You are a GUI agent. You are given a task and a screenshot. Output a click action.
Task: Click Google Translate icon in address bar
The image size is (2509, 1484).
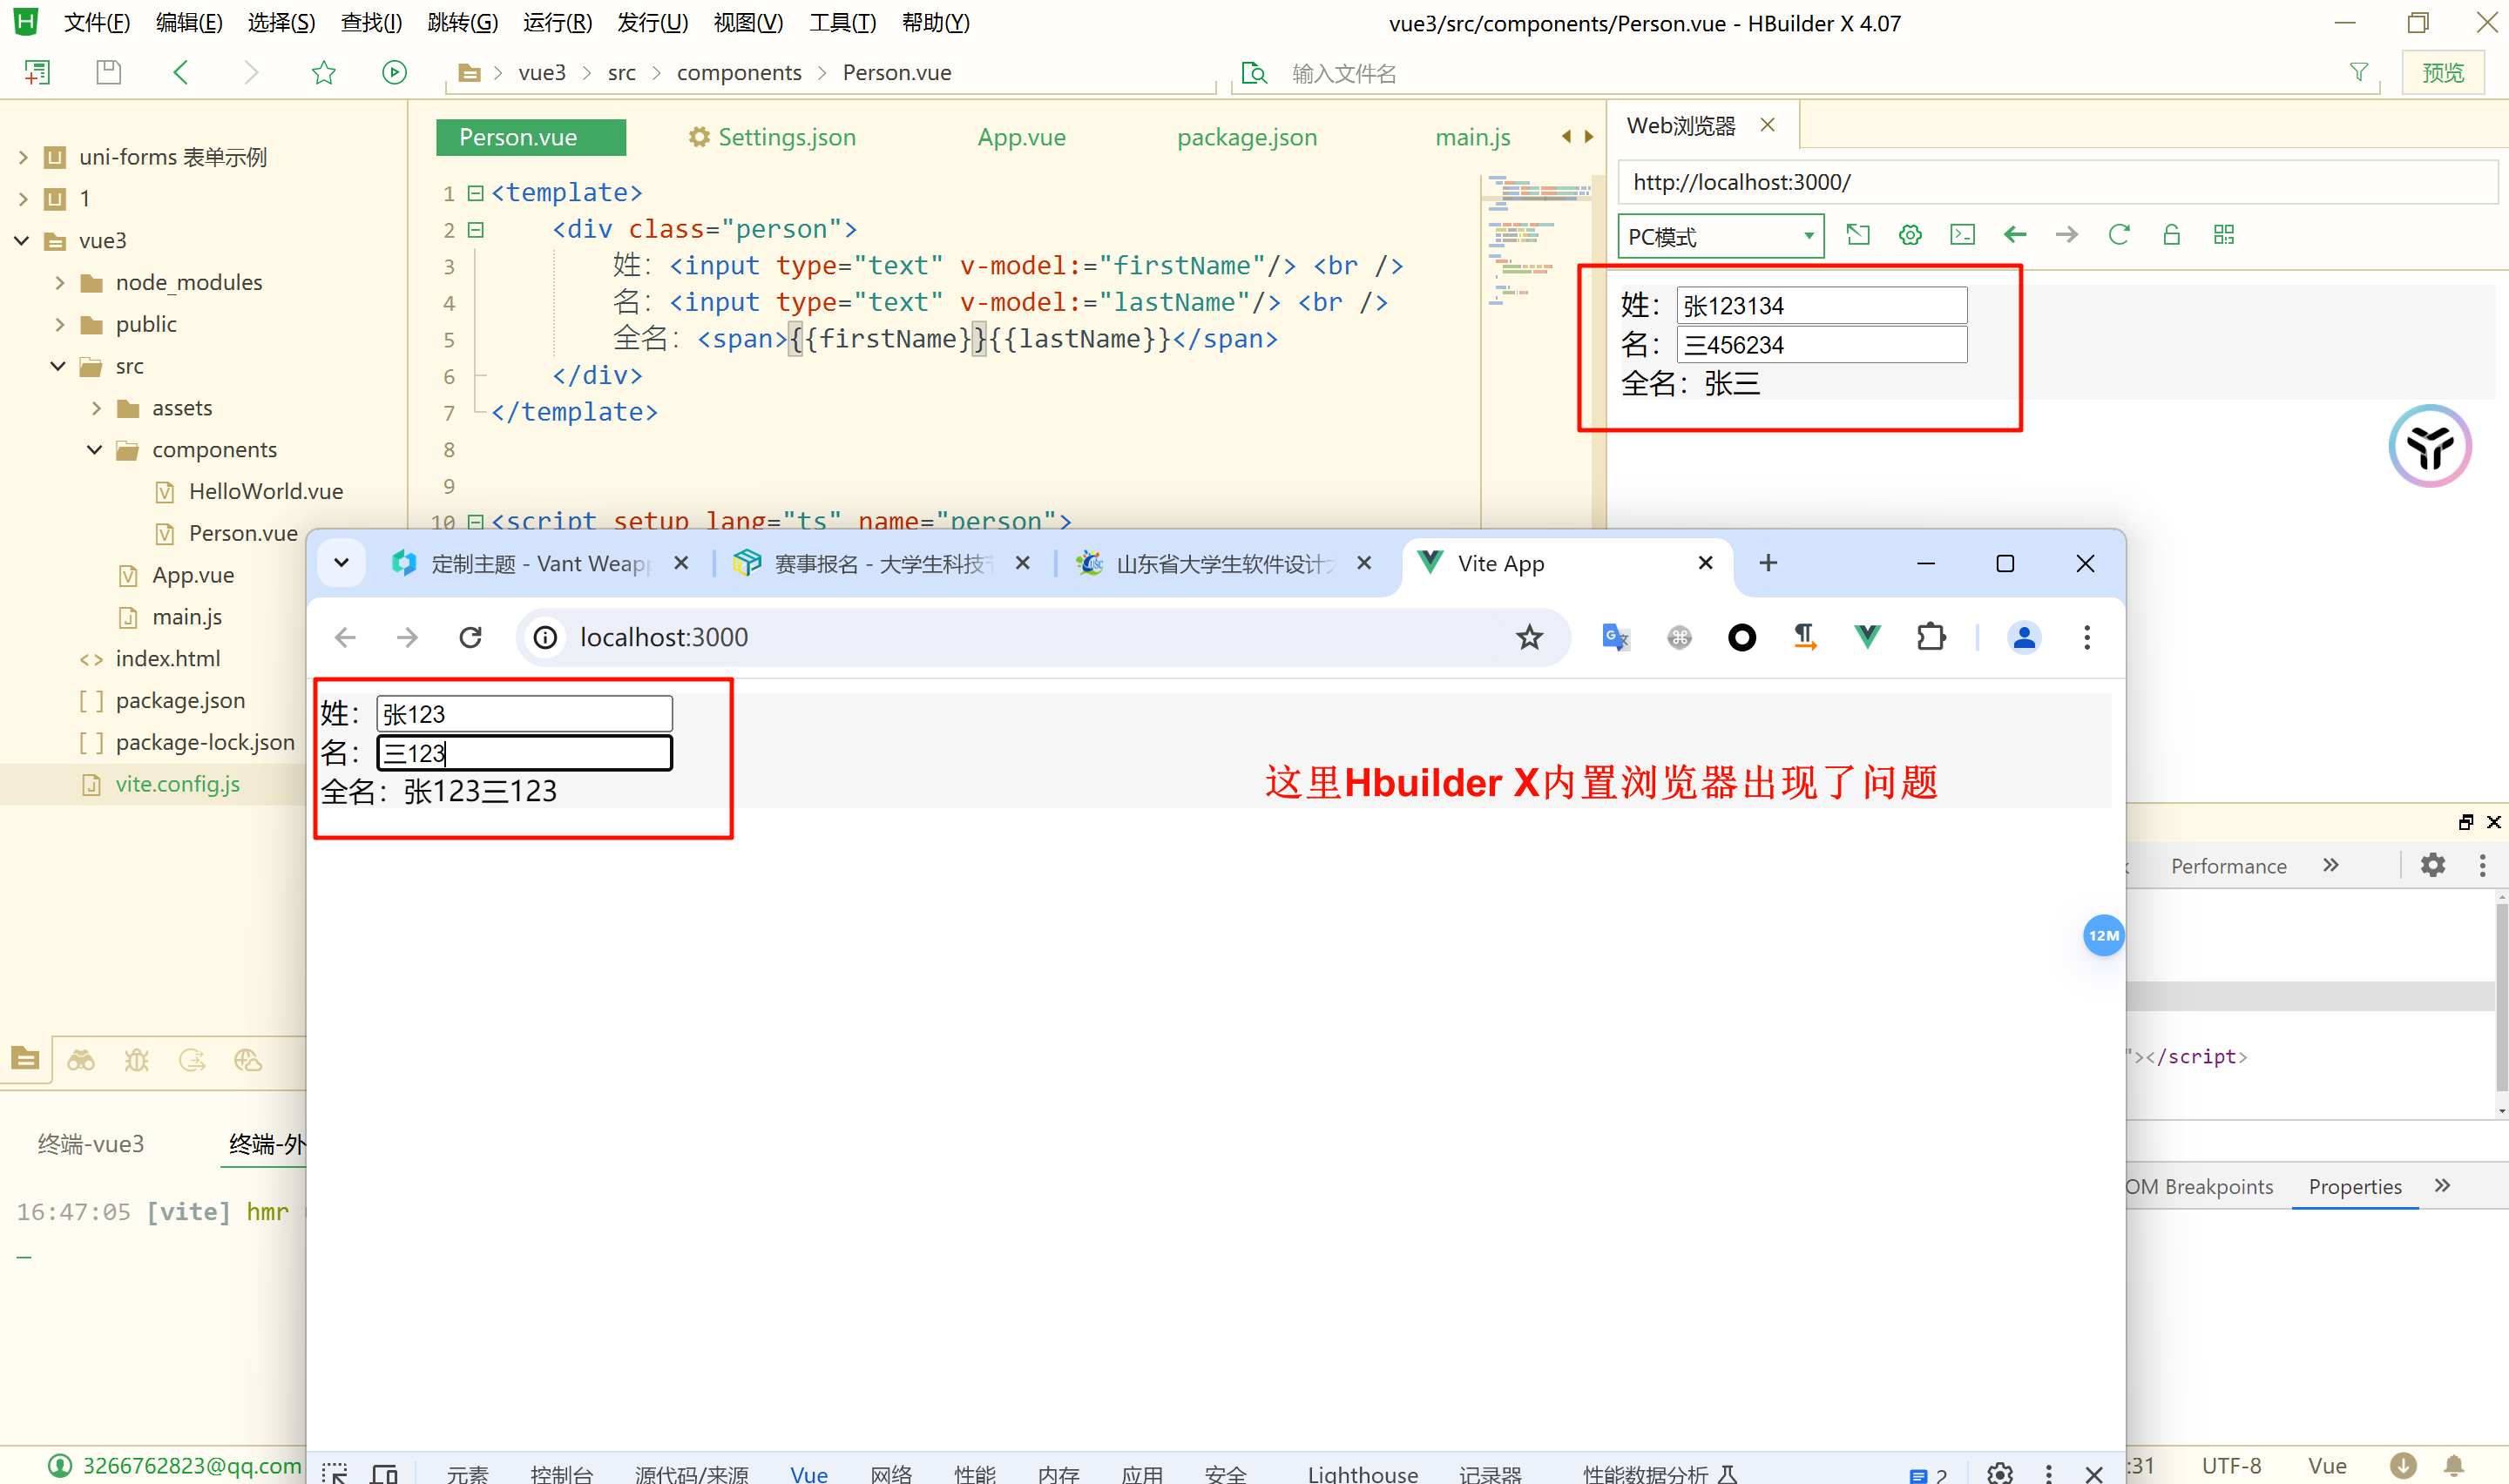point(1615,637)
